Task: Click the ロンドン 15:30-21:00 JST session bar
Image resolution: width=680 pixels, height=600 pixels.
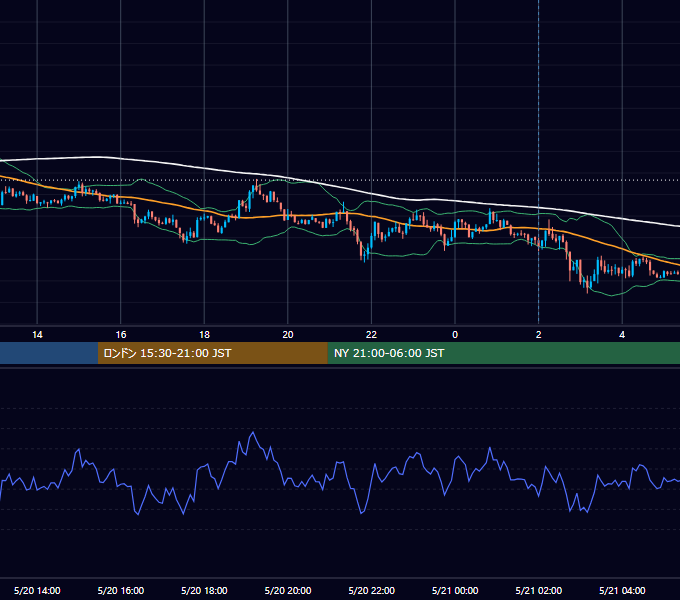Action: tap(212, 353)
